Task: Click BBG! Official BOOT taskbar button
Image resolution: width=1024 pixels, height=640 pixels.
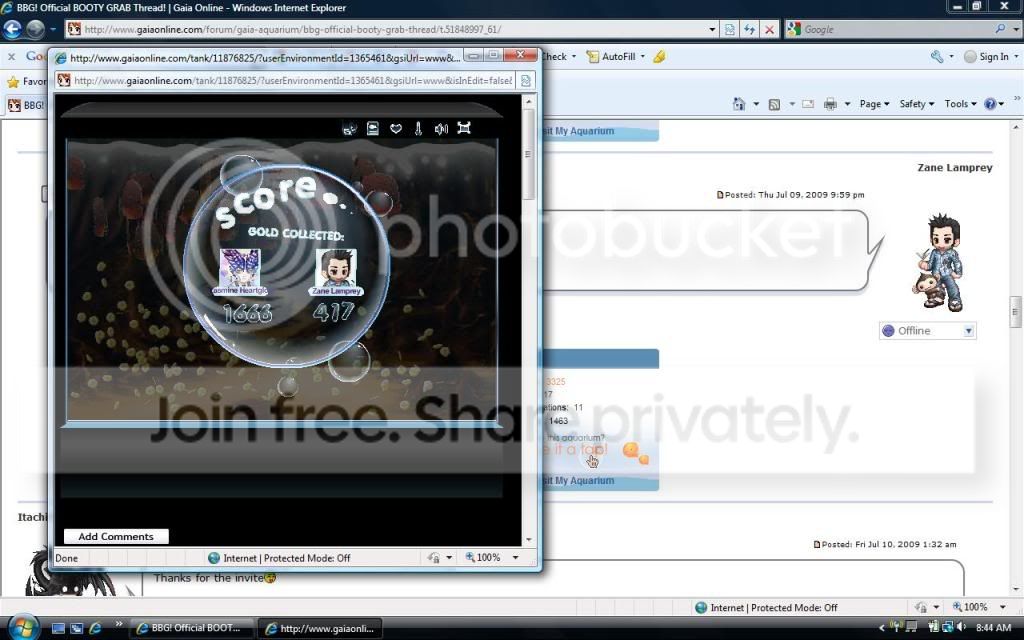Action: 189,628
